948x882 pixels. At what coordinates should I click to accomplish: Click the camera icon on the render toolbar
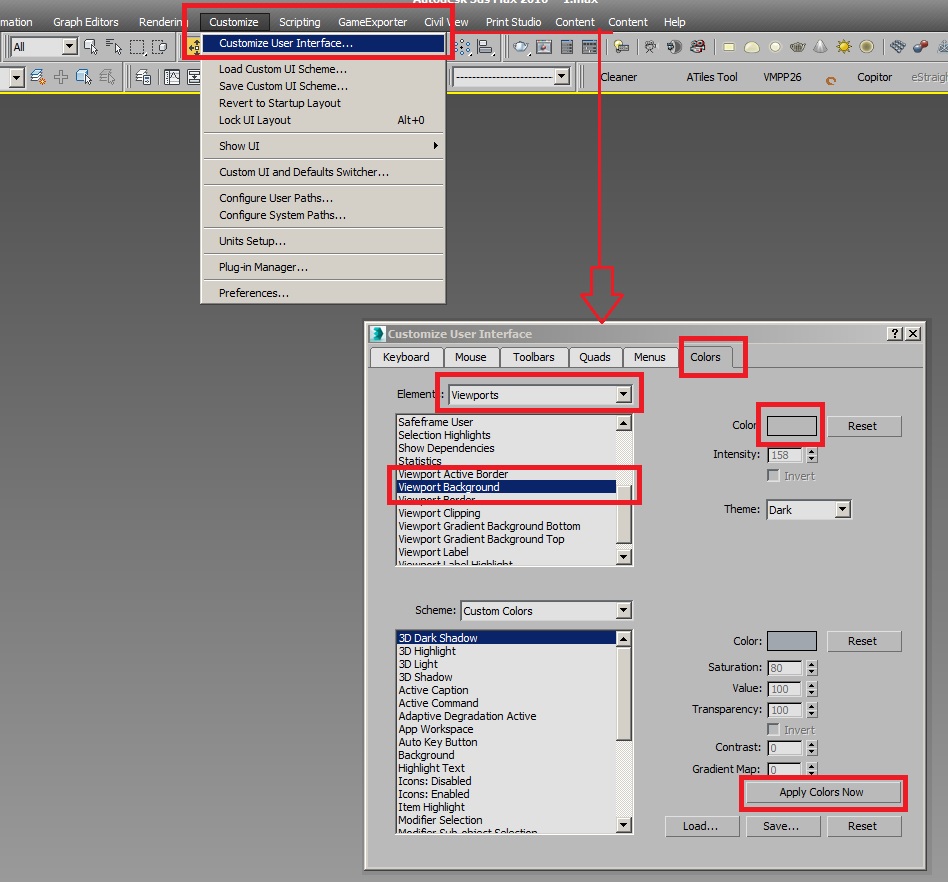point(649,45)
